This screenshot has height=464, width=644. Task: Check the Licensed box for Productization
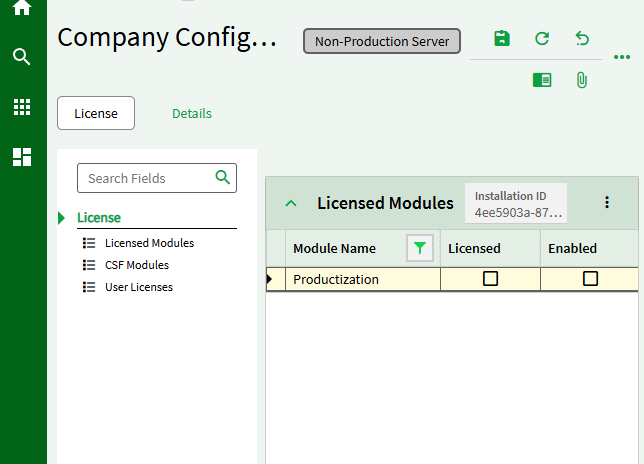coord(490,279)
